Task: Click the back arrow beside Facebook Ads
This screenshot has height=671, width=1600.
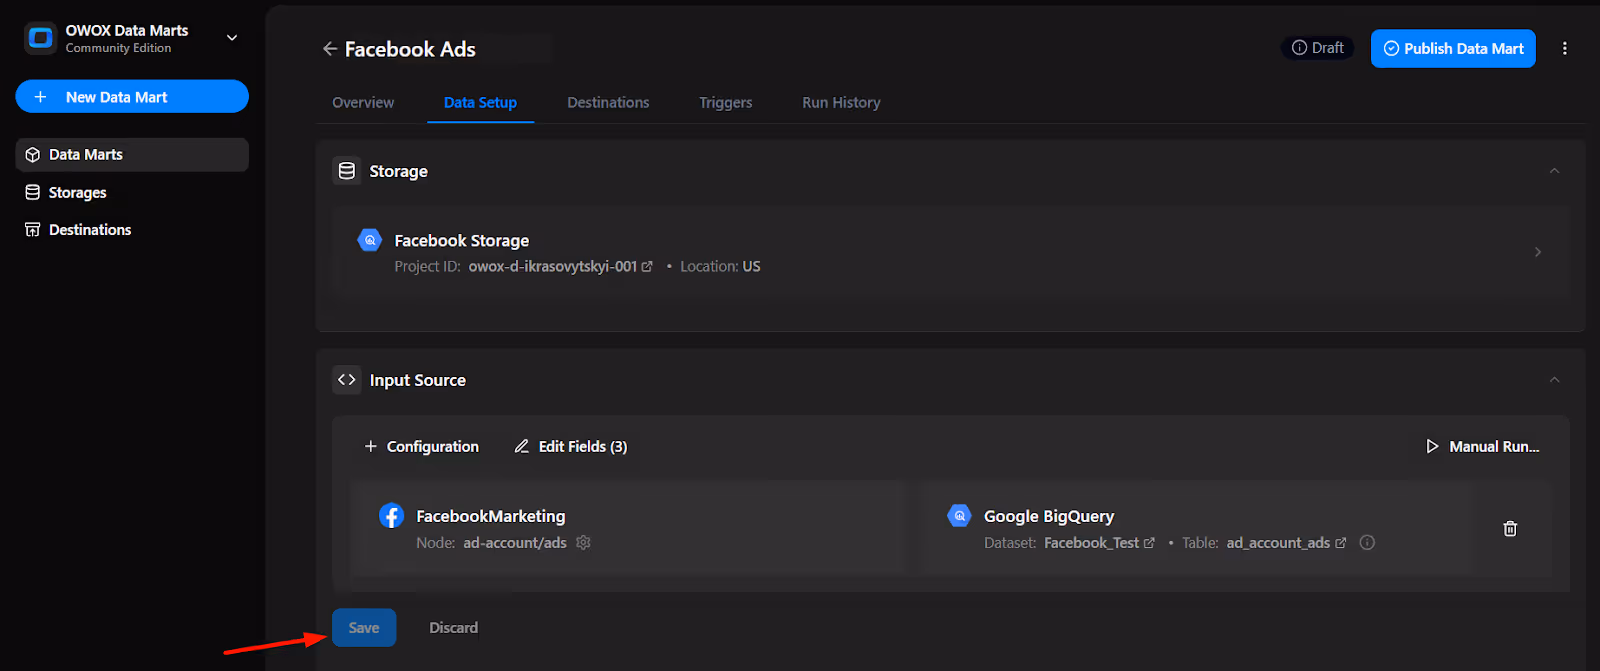Action: tap(330, 49)
